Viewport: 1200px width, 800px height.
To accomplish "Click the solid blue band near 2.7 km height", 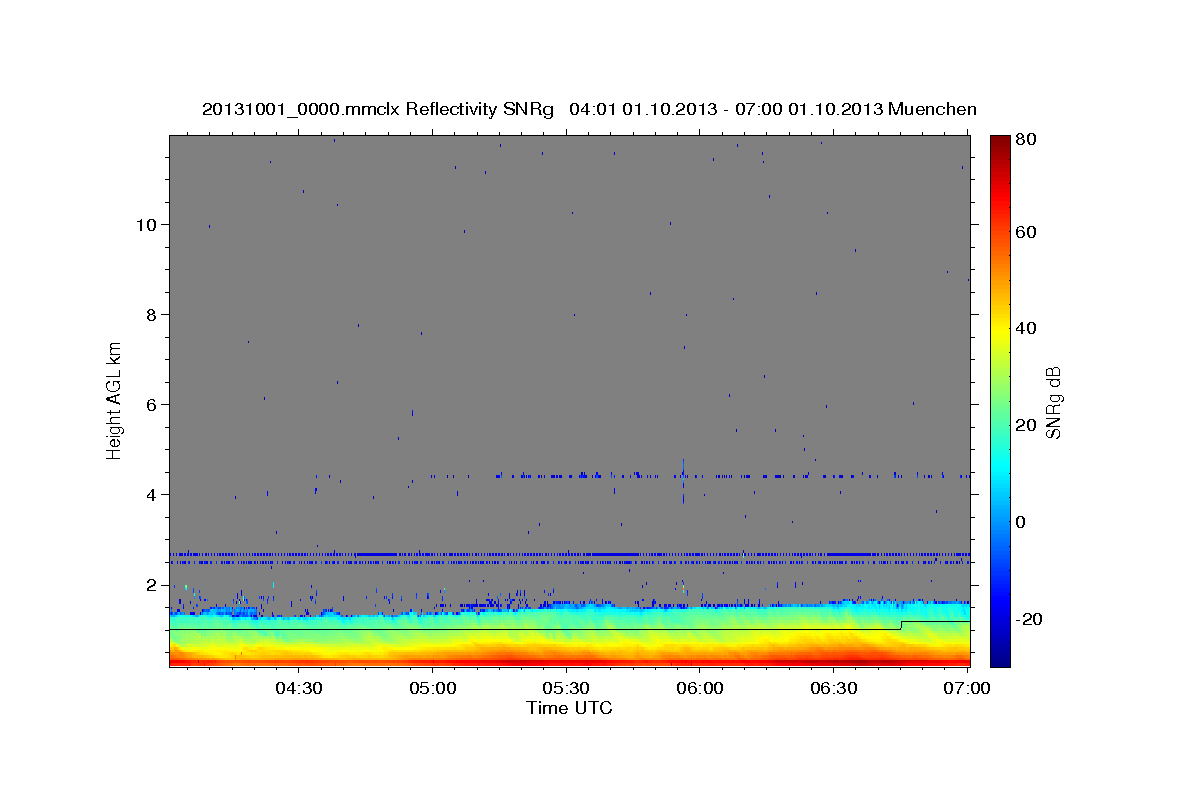I will tap(569, 554).
